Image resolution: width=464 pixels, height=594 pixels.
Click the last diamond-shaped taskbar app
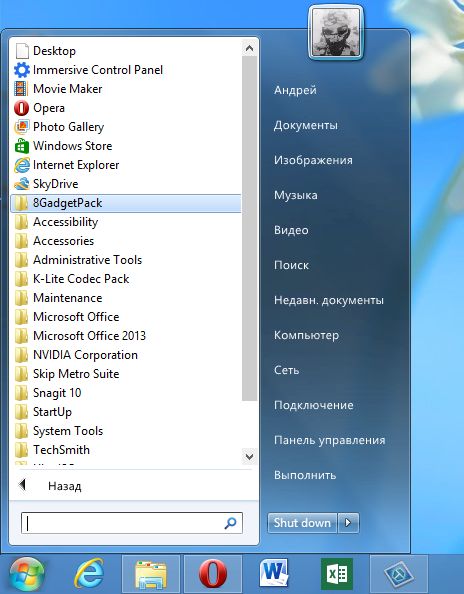click(x=398, y=574)
